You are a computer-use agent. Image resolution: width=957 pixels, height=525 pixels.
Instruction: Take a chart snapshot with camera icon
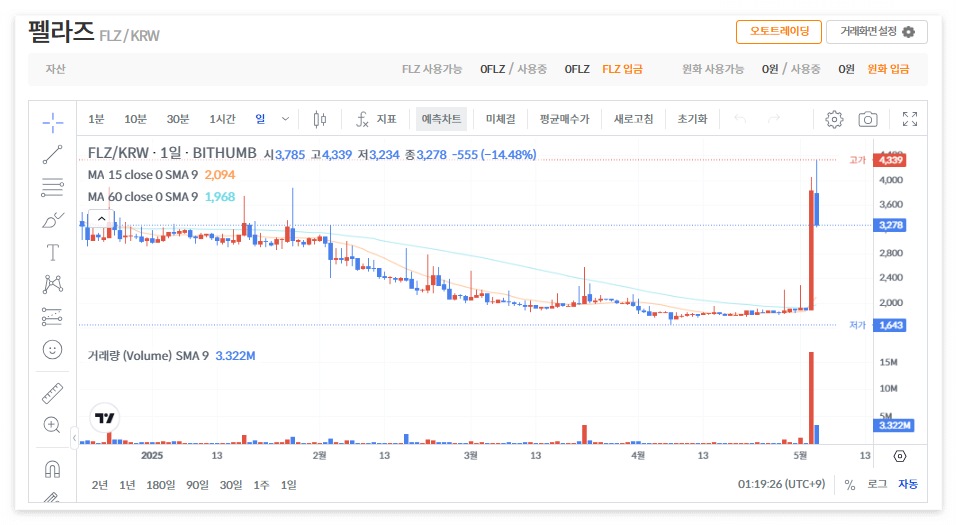tap(868, 119)
